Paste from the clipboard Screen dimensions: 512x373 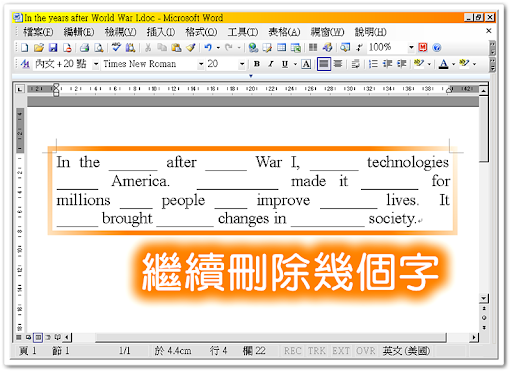pos(176,48)
